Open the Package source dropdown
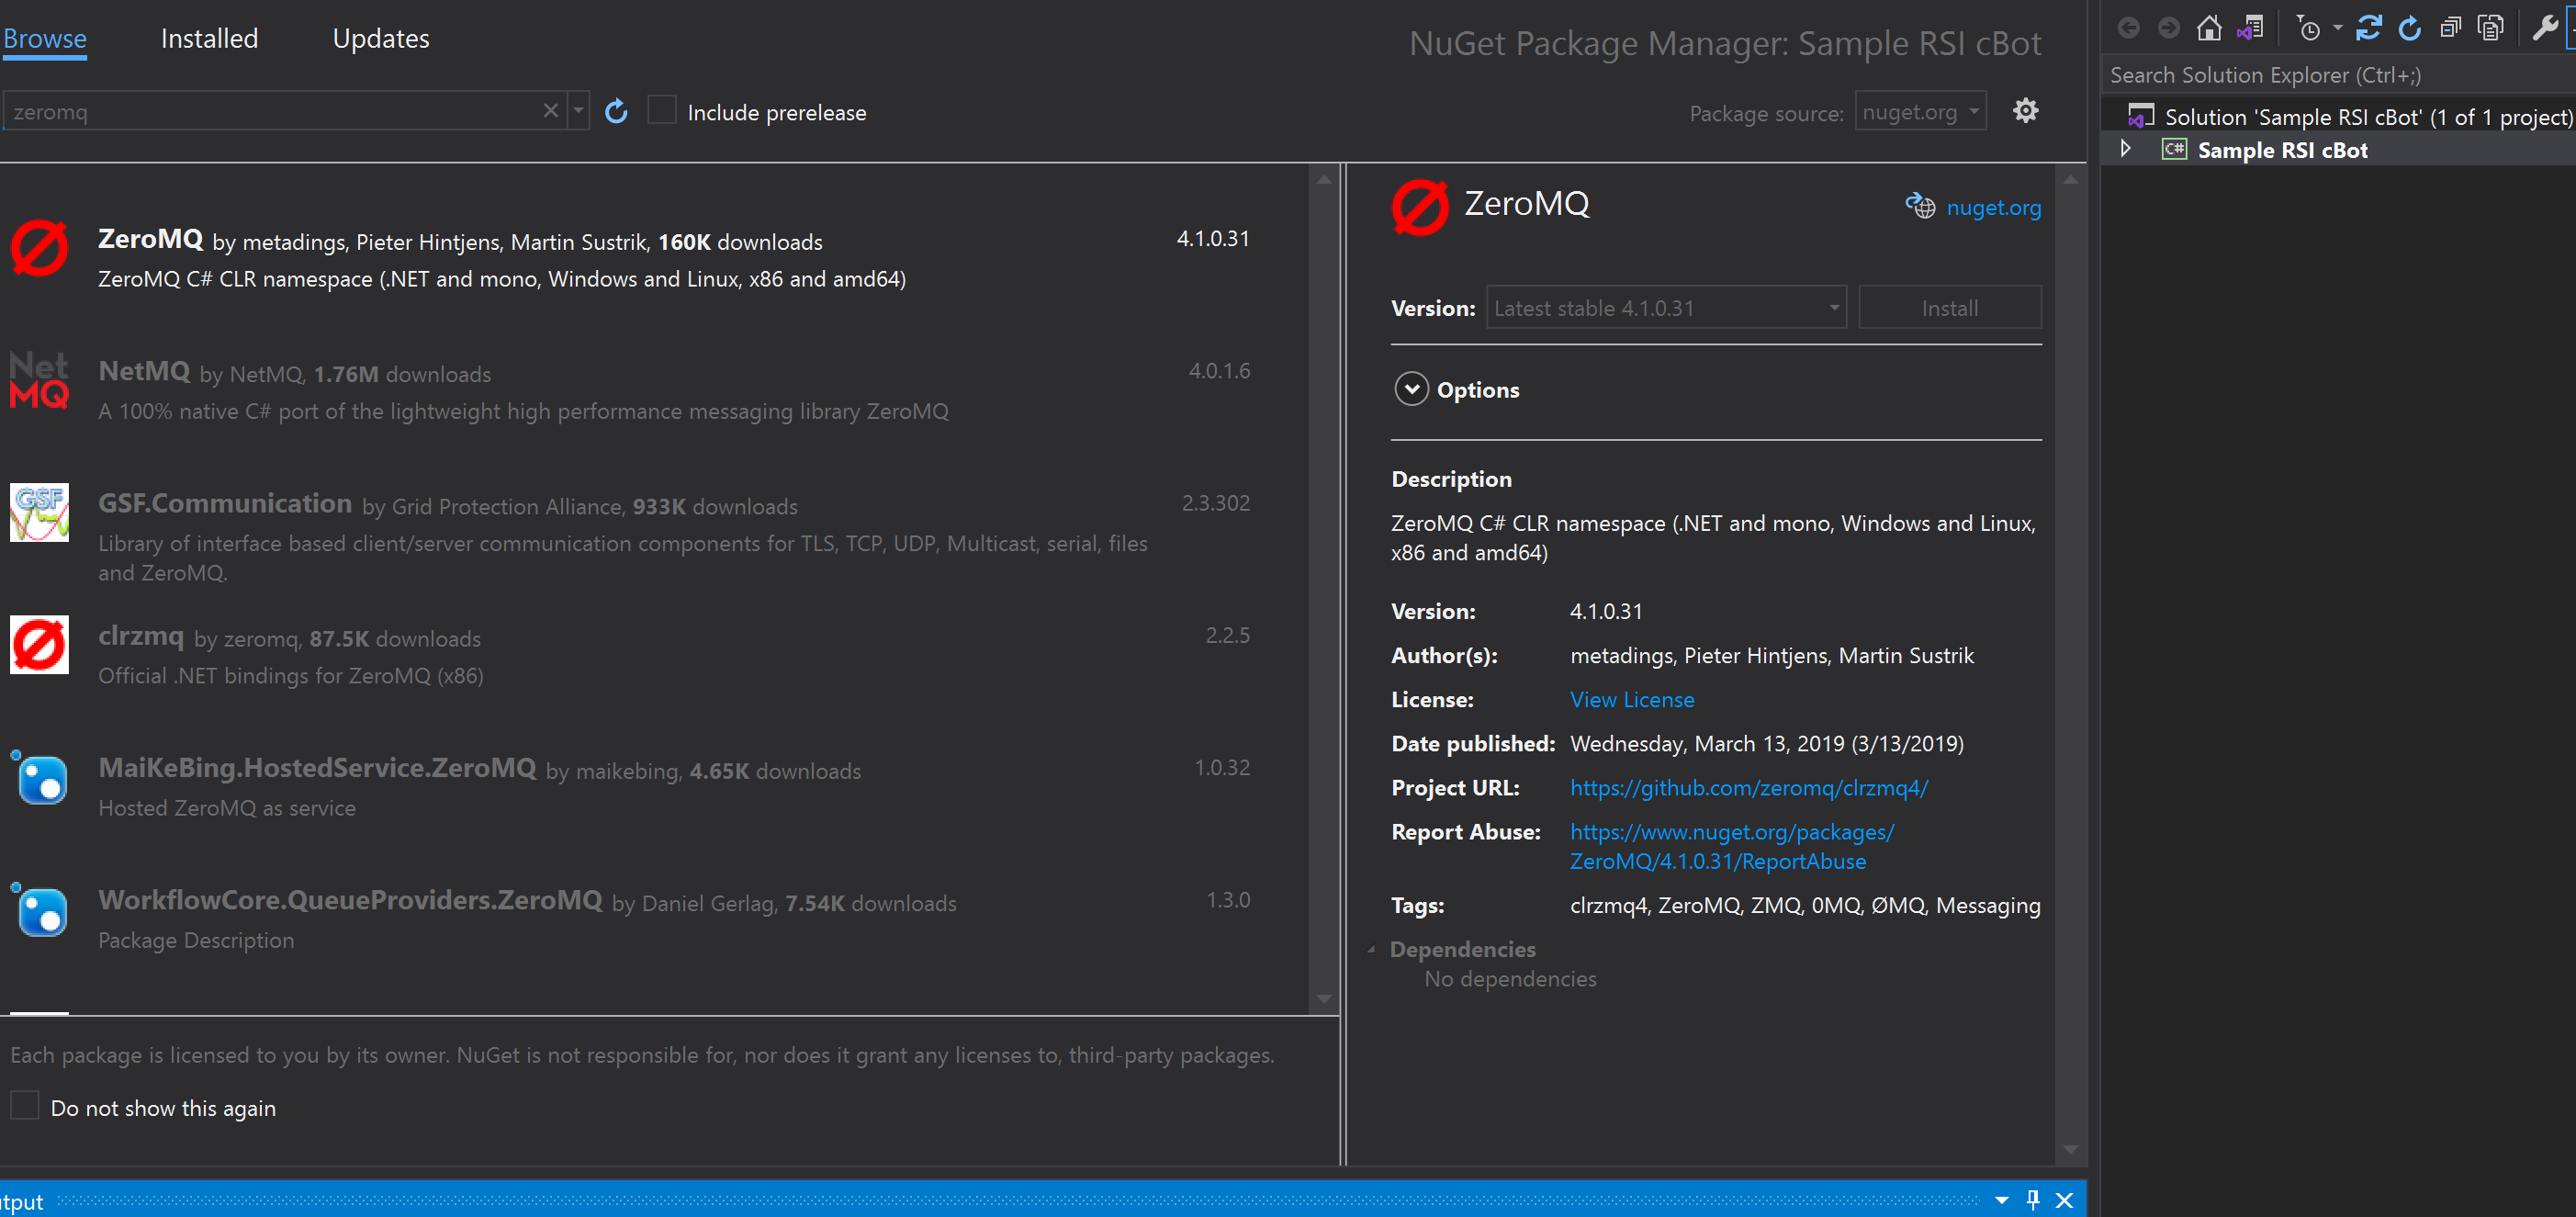Viewport: 2576px width, 1217px height. tap(1920, 111)
